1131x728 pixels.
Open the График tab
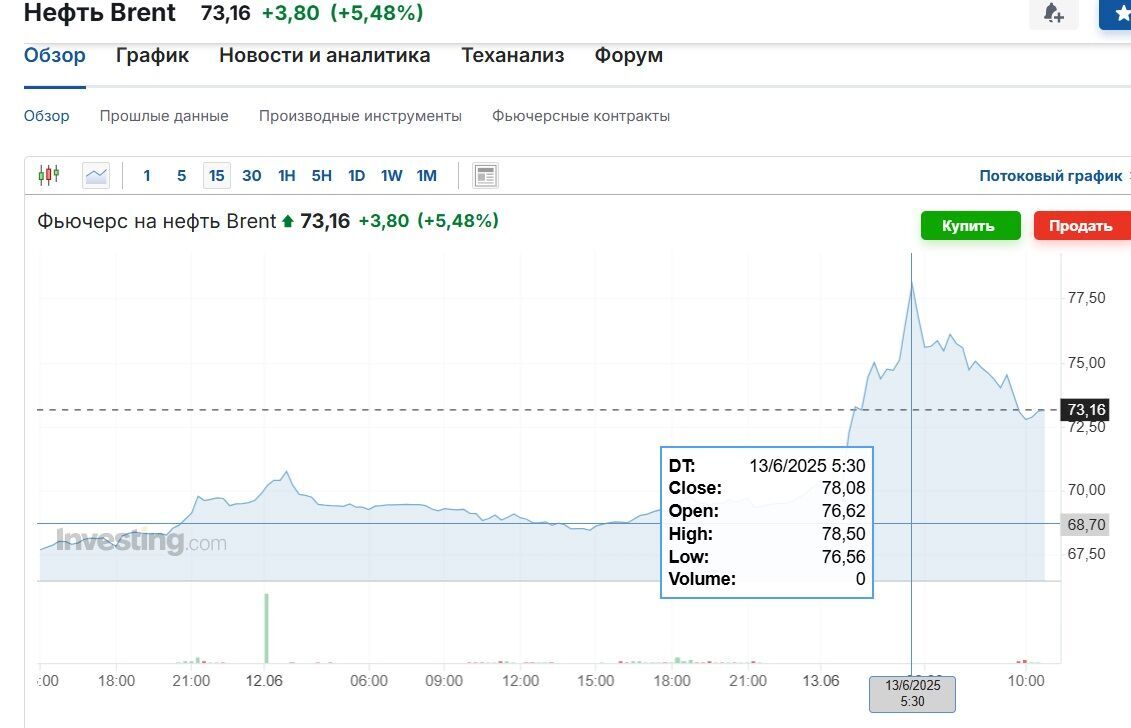click(x=152, y=56)
